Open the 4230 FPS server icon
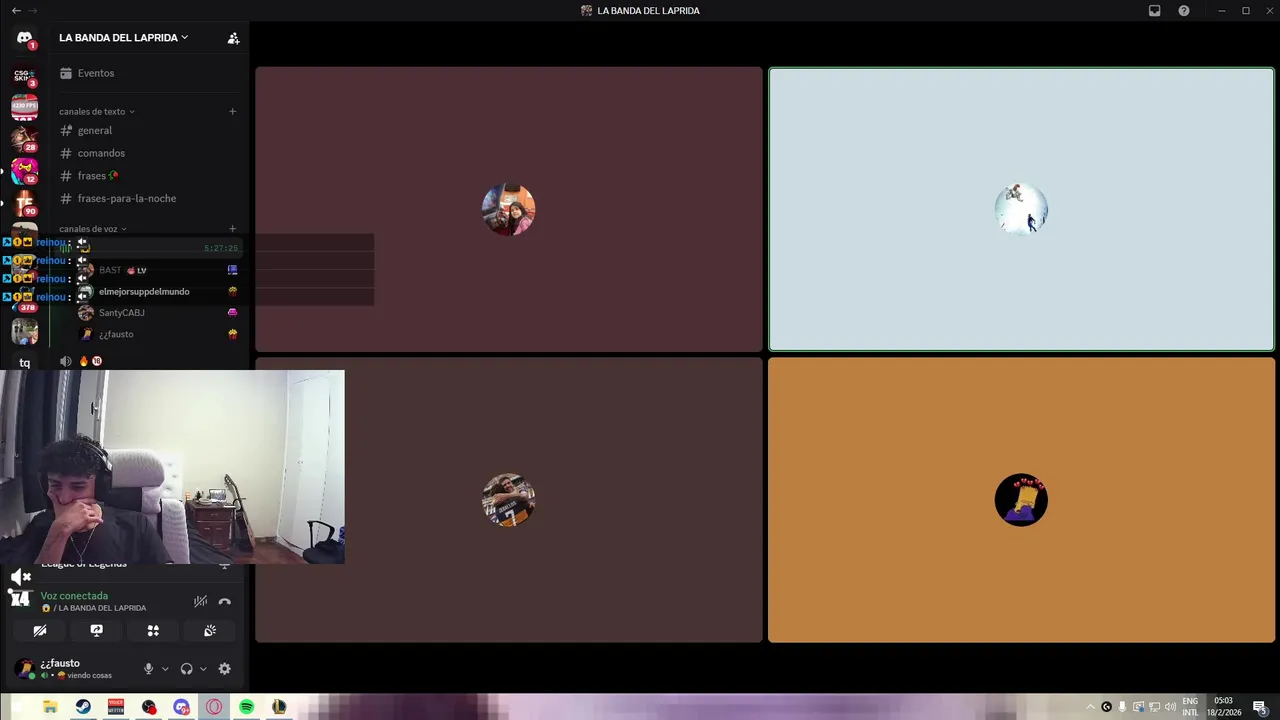 point(25,107)
